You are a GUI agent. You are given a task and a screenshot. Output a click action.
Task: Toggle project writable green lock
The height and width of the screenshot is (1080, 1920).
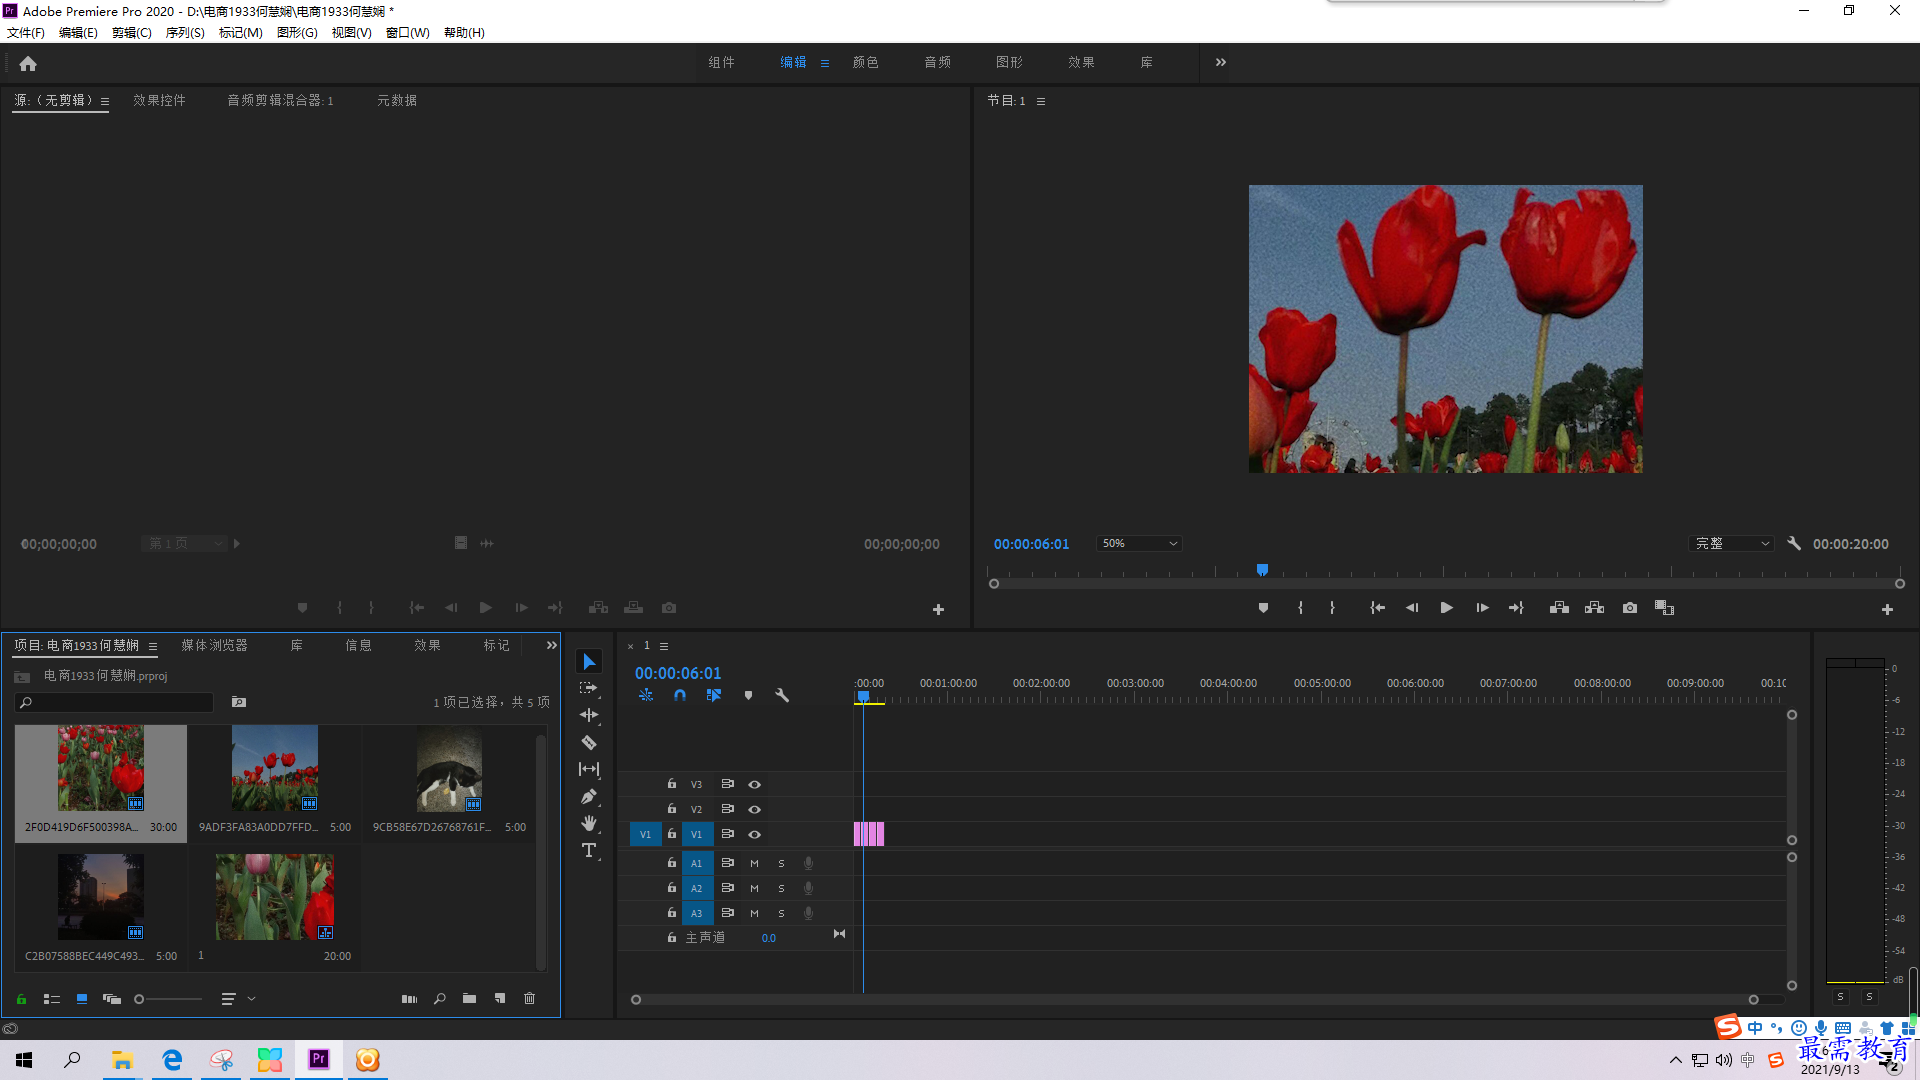click(x=21, y=998)
